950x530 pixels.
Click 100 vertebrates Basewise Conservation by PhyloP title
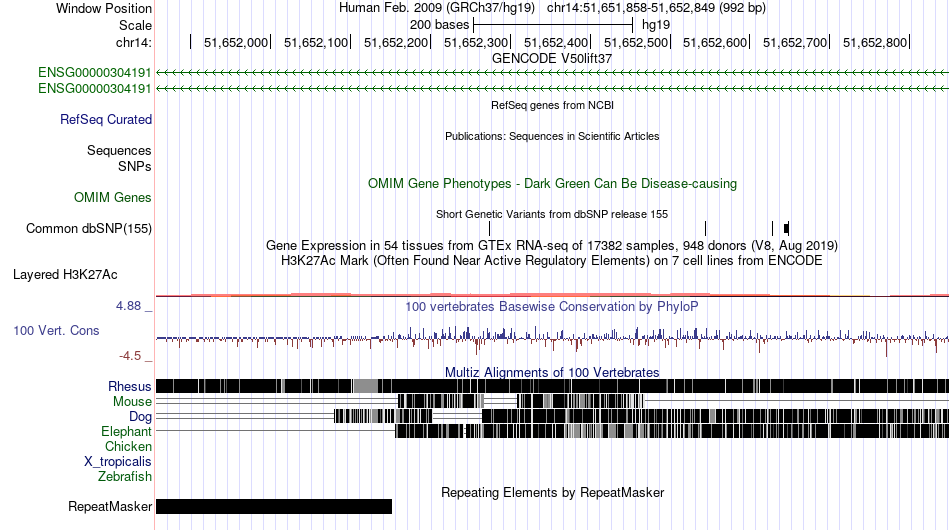point(552,306)
